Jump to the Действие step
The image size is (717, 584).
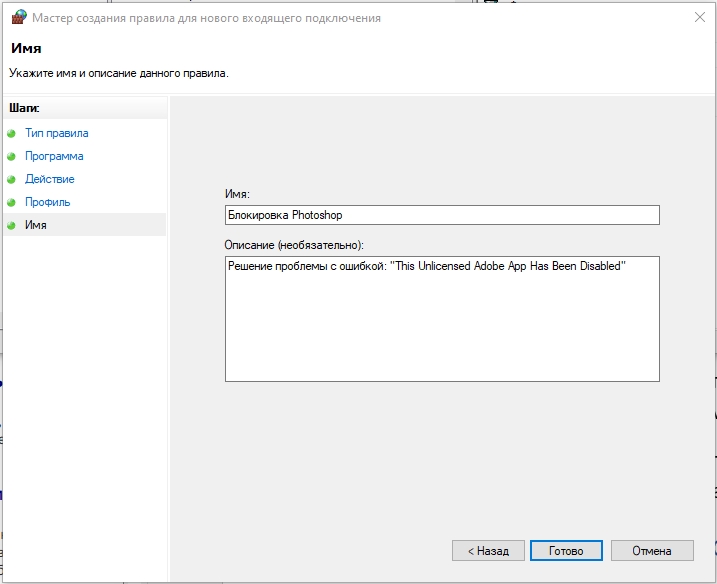click(50, 179)
